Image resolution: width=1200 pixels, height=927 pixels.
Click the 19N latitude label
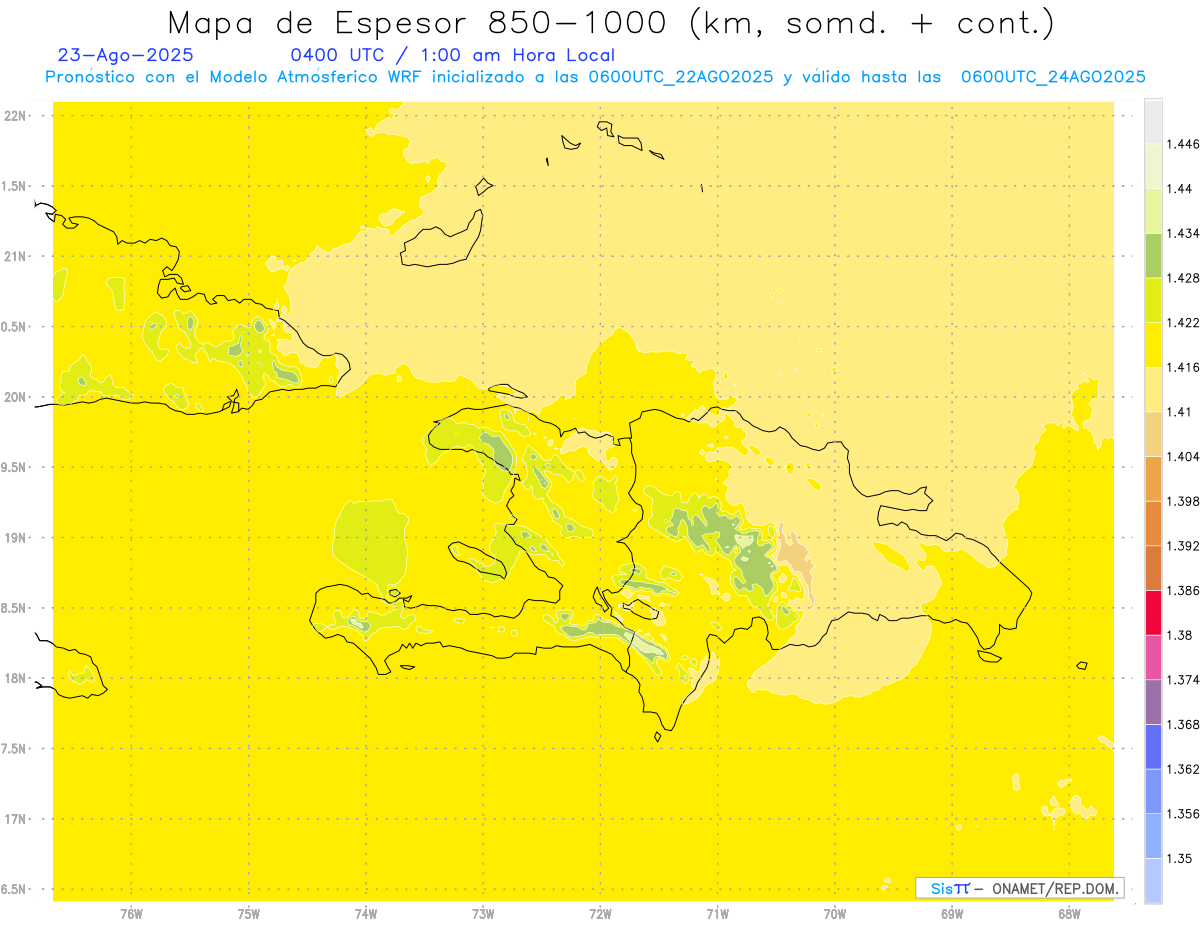(15, 538)
